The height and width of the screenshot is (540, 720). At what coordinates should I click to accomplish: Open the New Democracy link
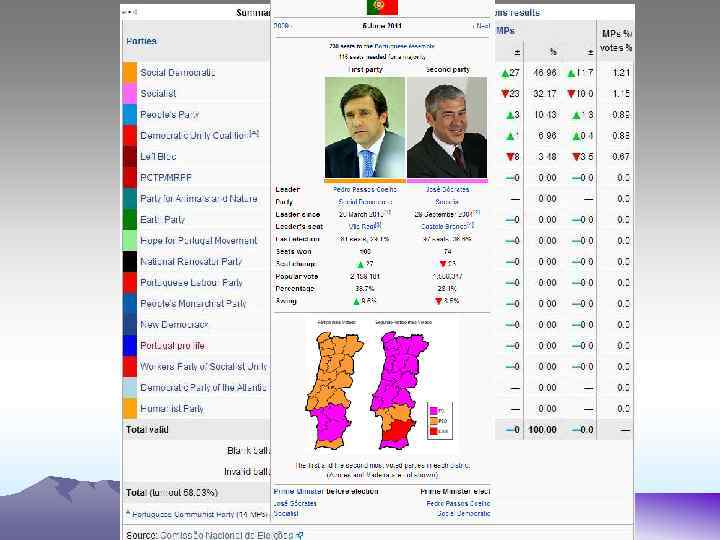click(x=174, y=324)
